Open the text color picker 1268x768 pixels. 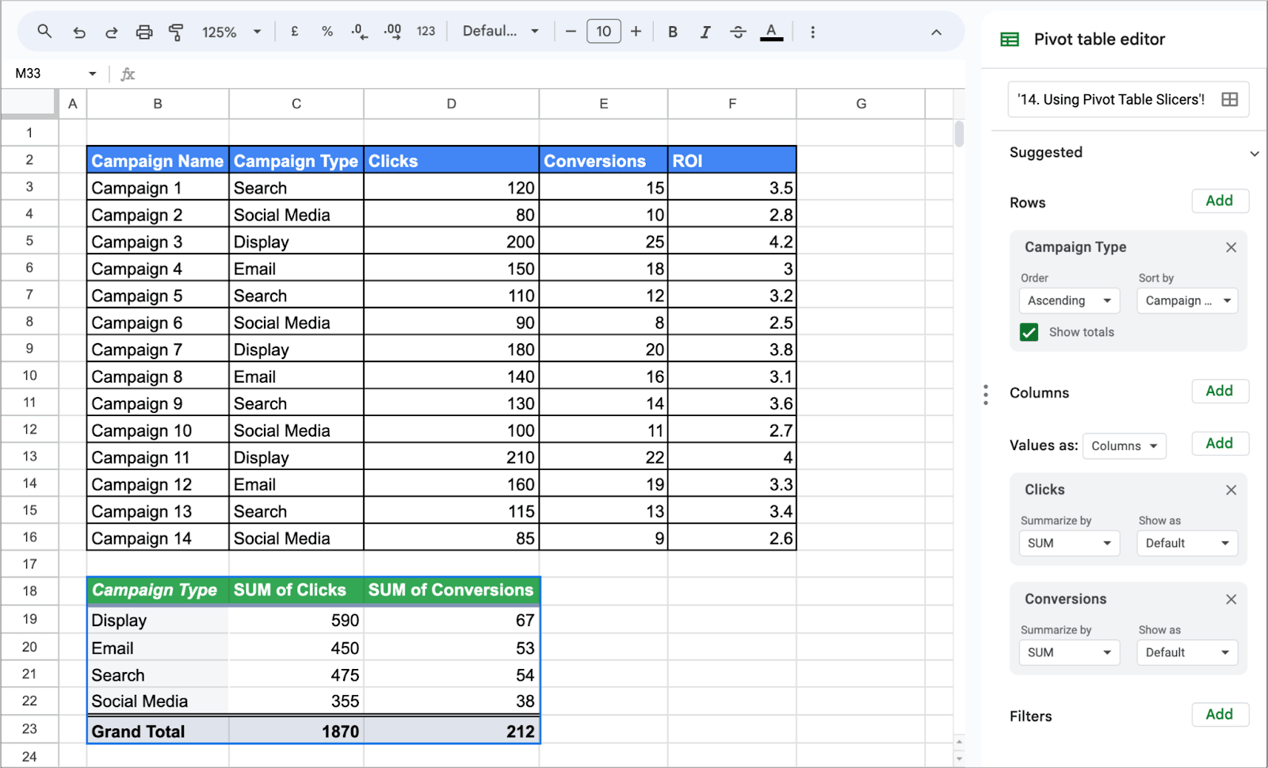tap(771, 32)
